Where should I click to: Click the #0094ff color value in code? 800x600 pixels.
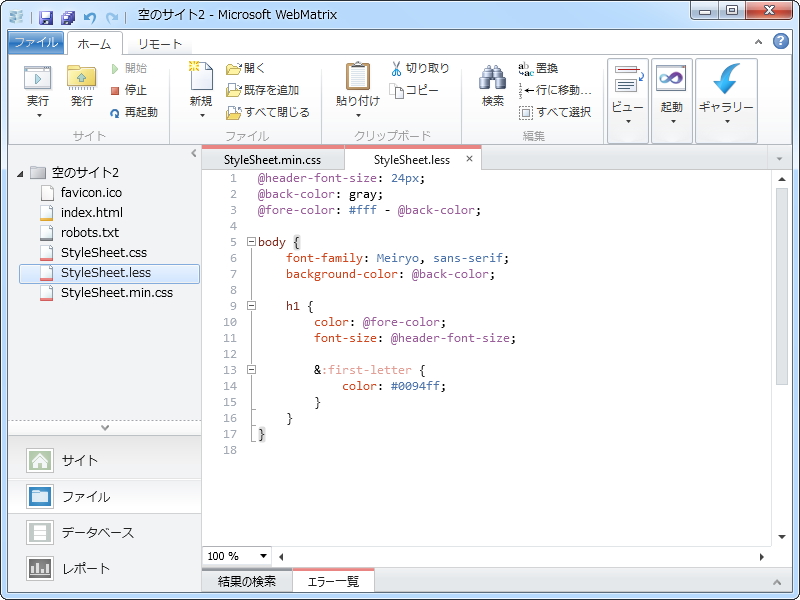point(415,386)
